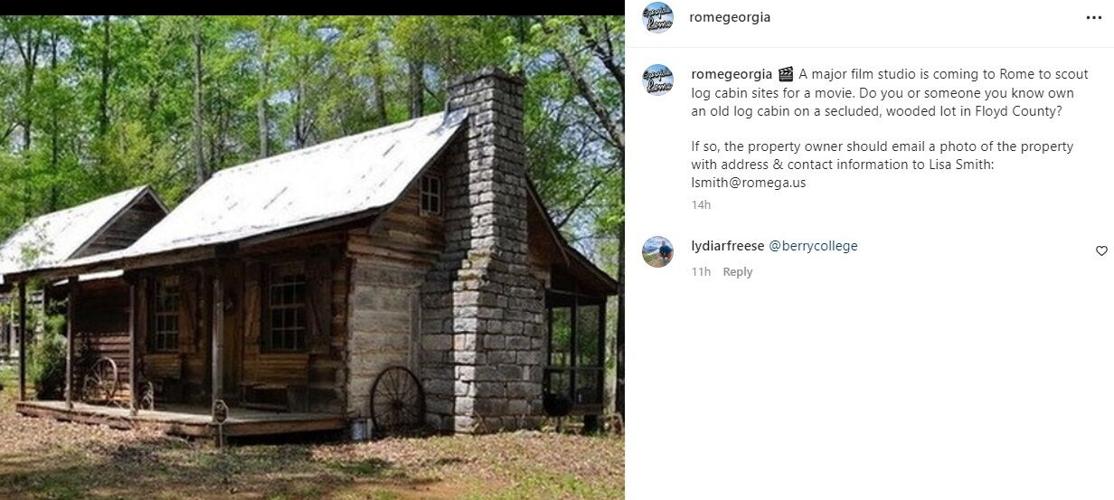1114x500 pixels.
Task: Click the bold romegeorgia username in the caption
Action: (x=732, y=74)
